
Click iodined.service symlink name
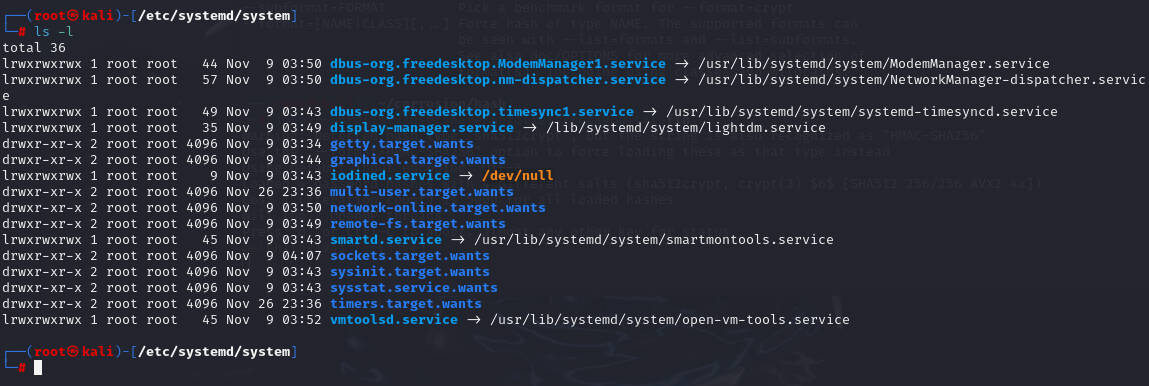point(390,176)
